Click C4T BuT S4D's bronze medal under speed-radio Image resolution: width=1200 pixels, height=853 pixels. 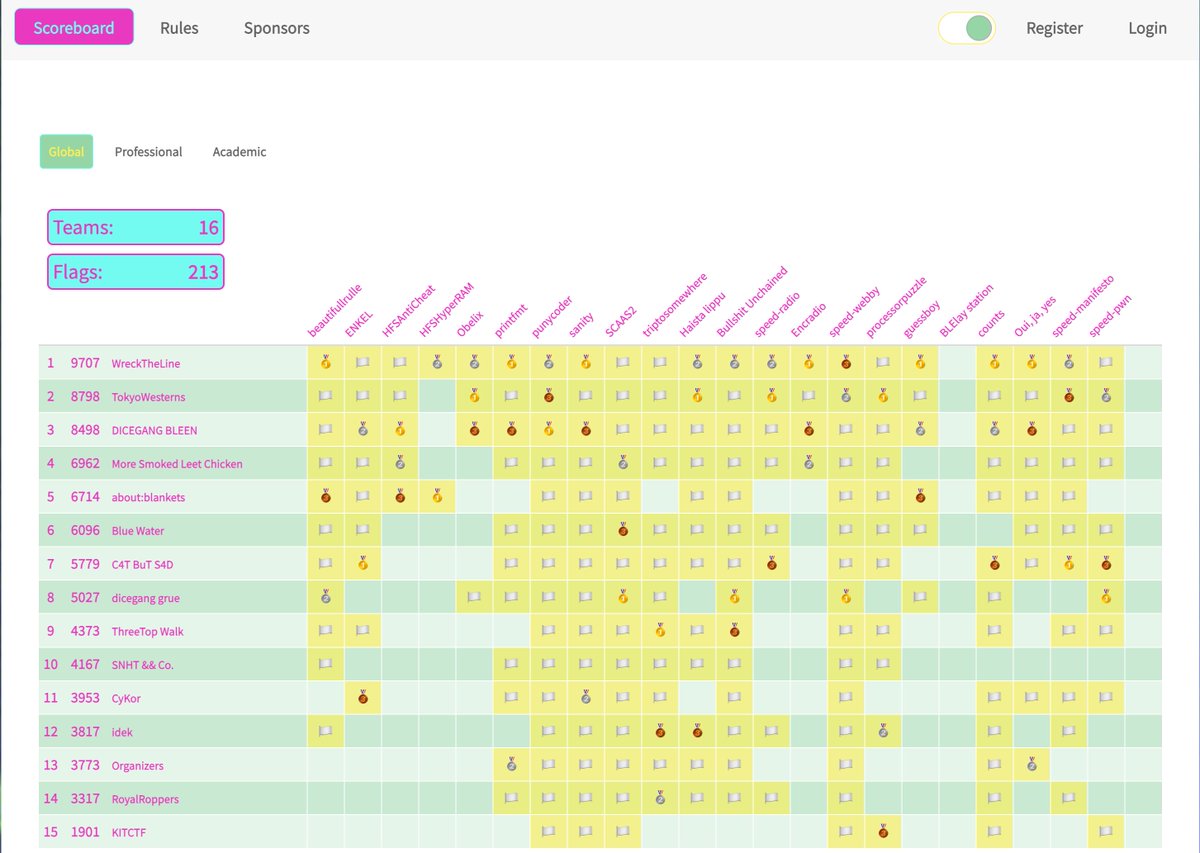[x=772, y=564]
